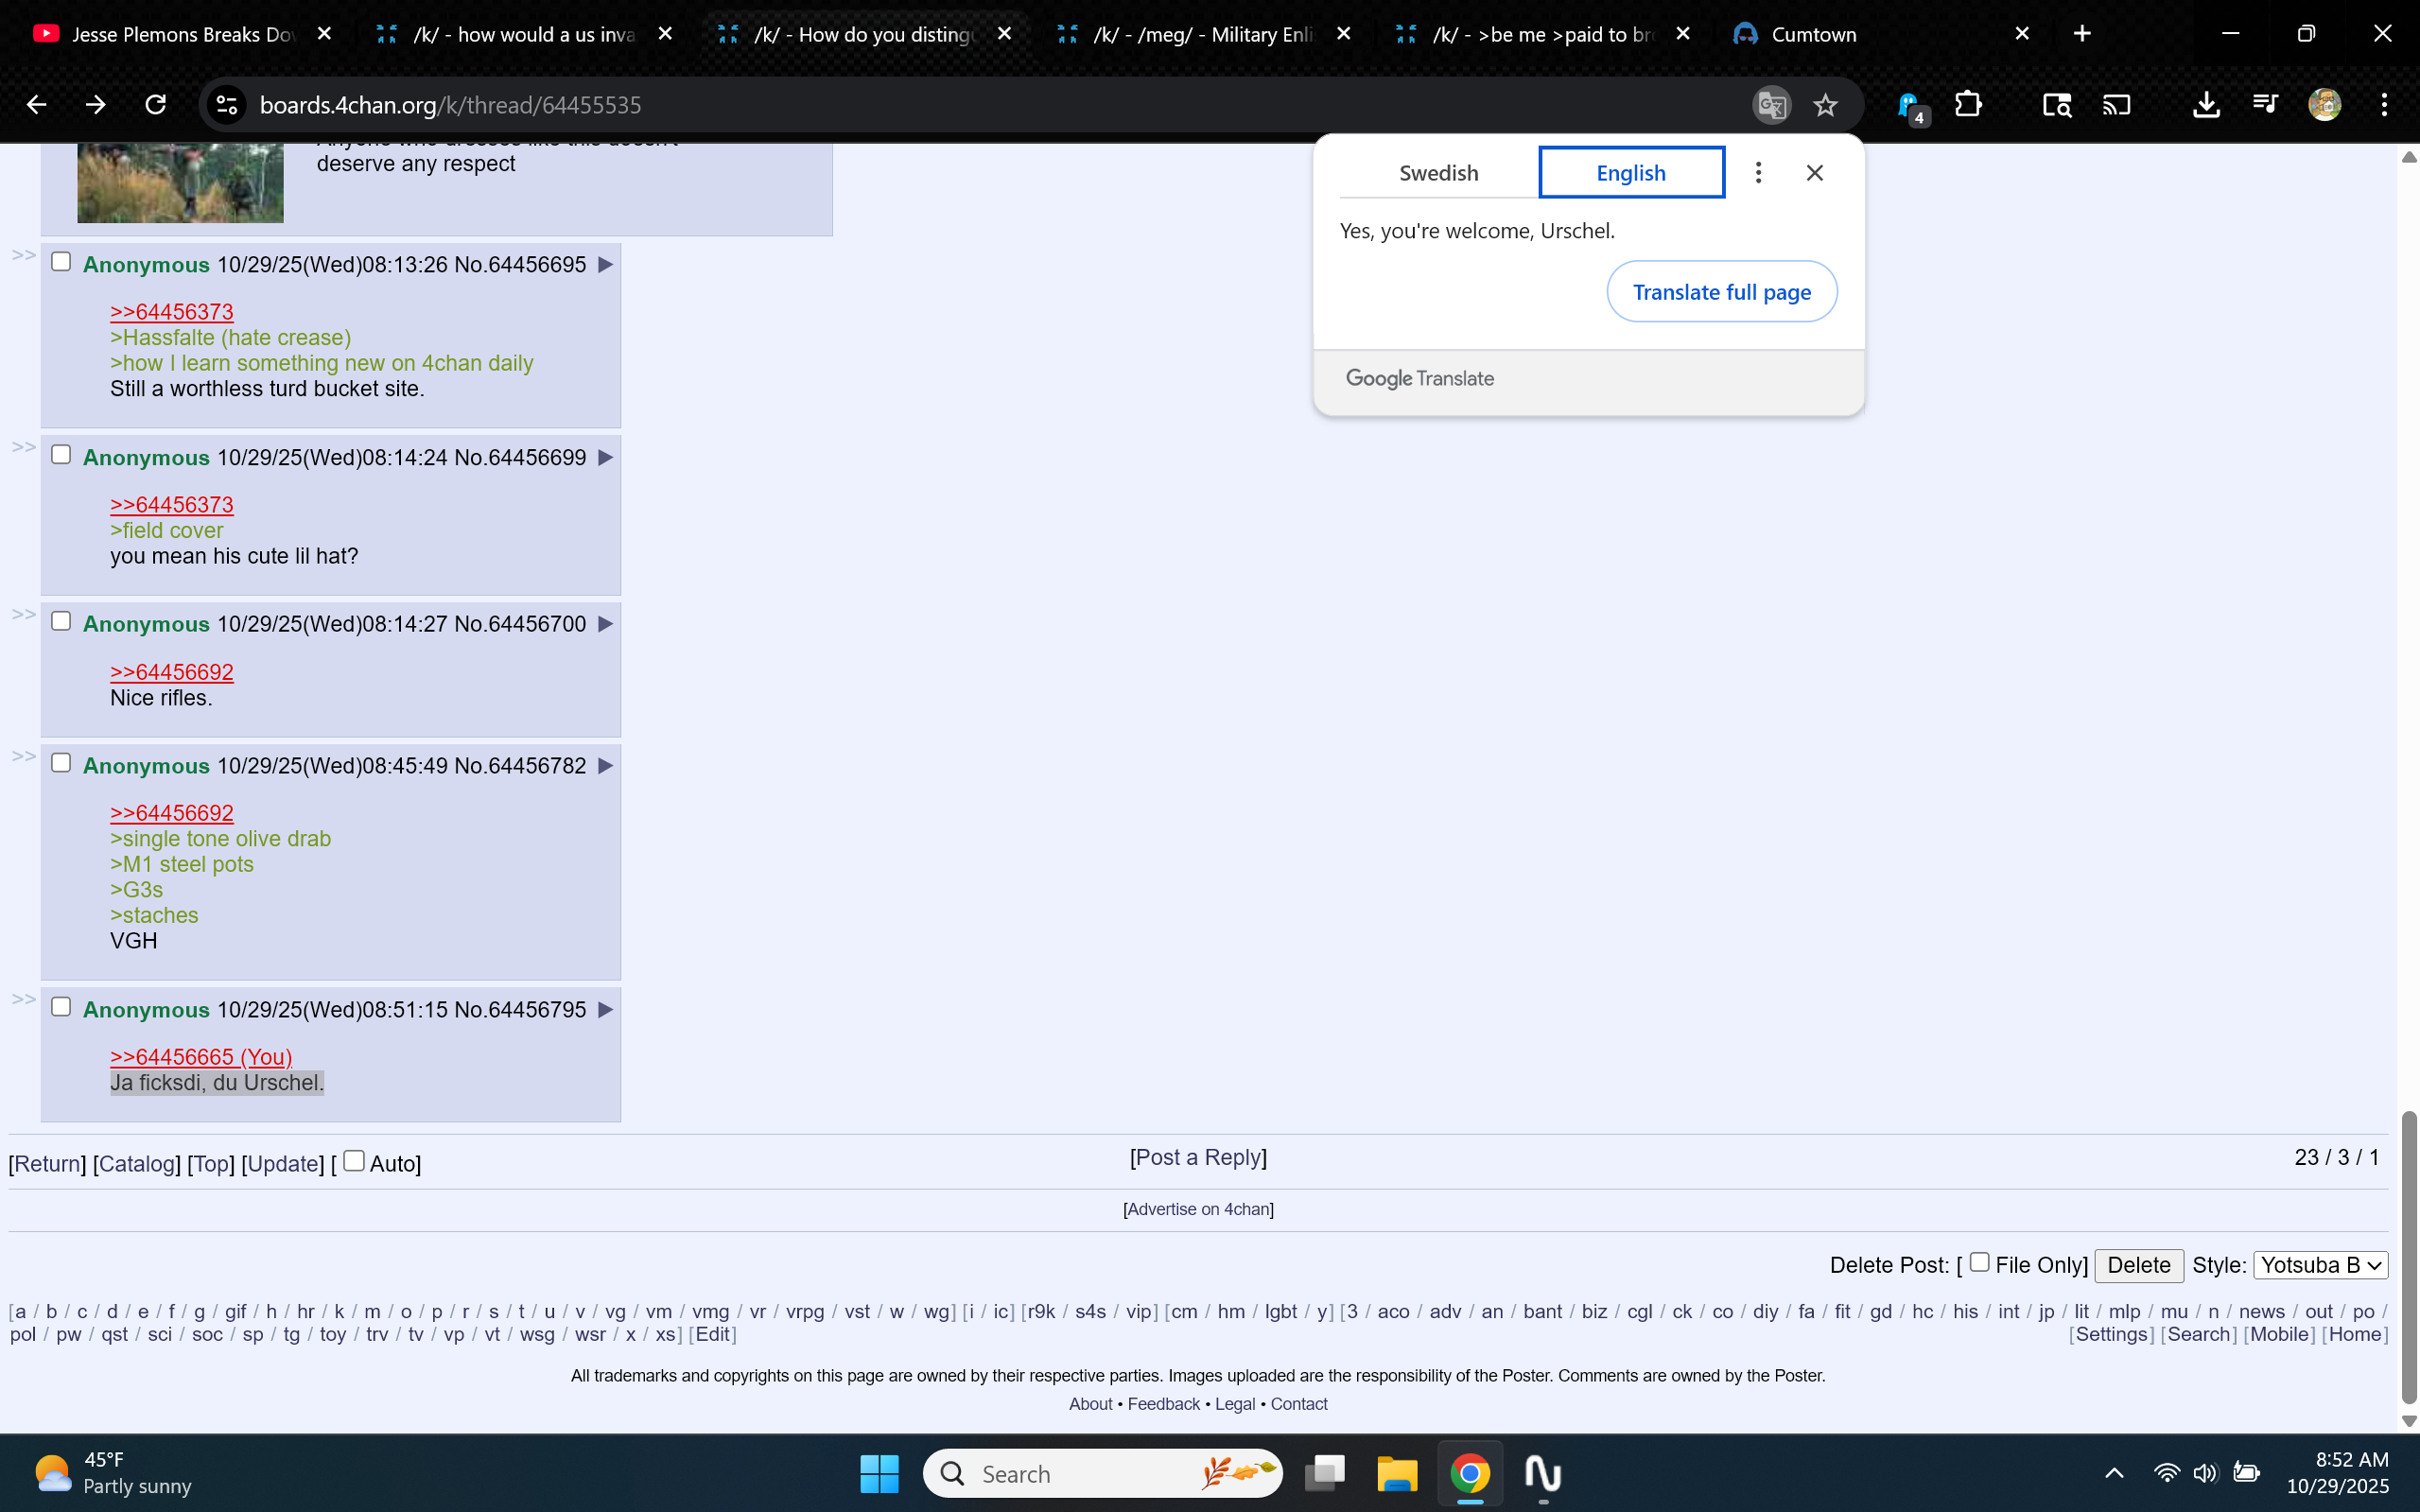This screenshot has width=2420, height=1512.
Task: Expand post menu arrow for No.64456782
Action: tap(605, 766)
